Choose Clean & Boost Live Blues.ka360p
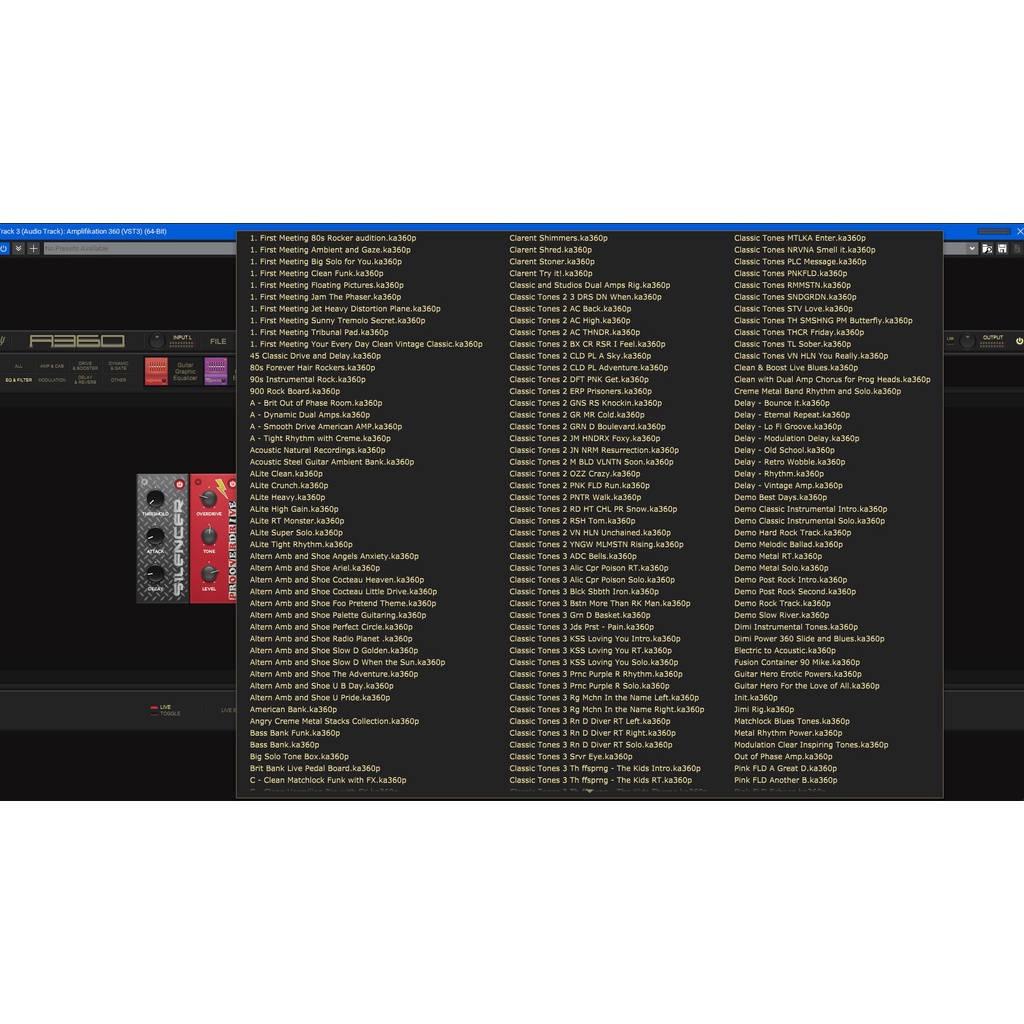This screenshot has width=1024, height=1024. [796, 368]
